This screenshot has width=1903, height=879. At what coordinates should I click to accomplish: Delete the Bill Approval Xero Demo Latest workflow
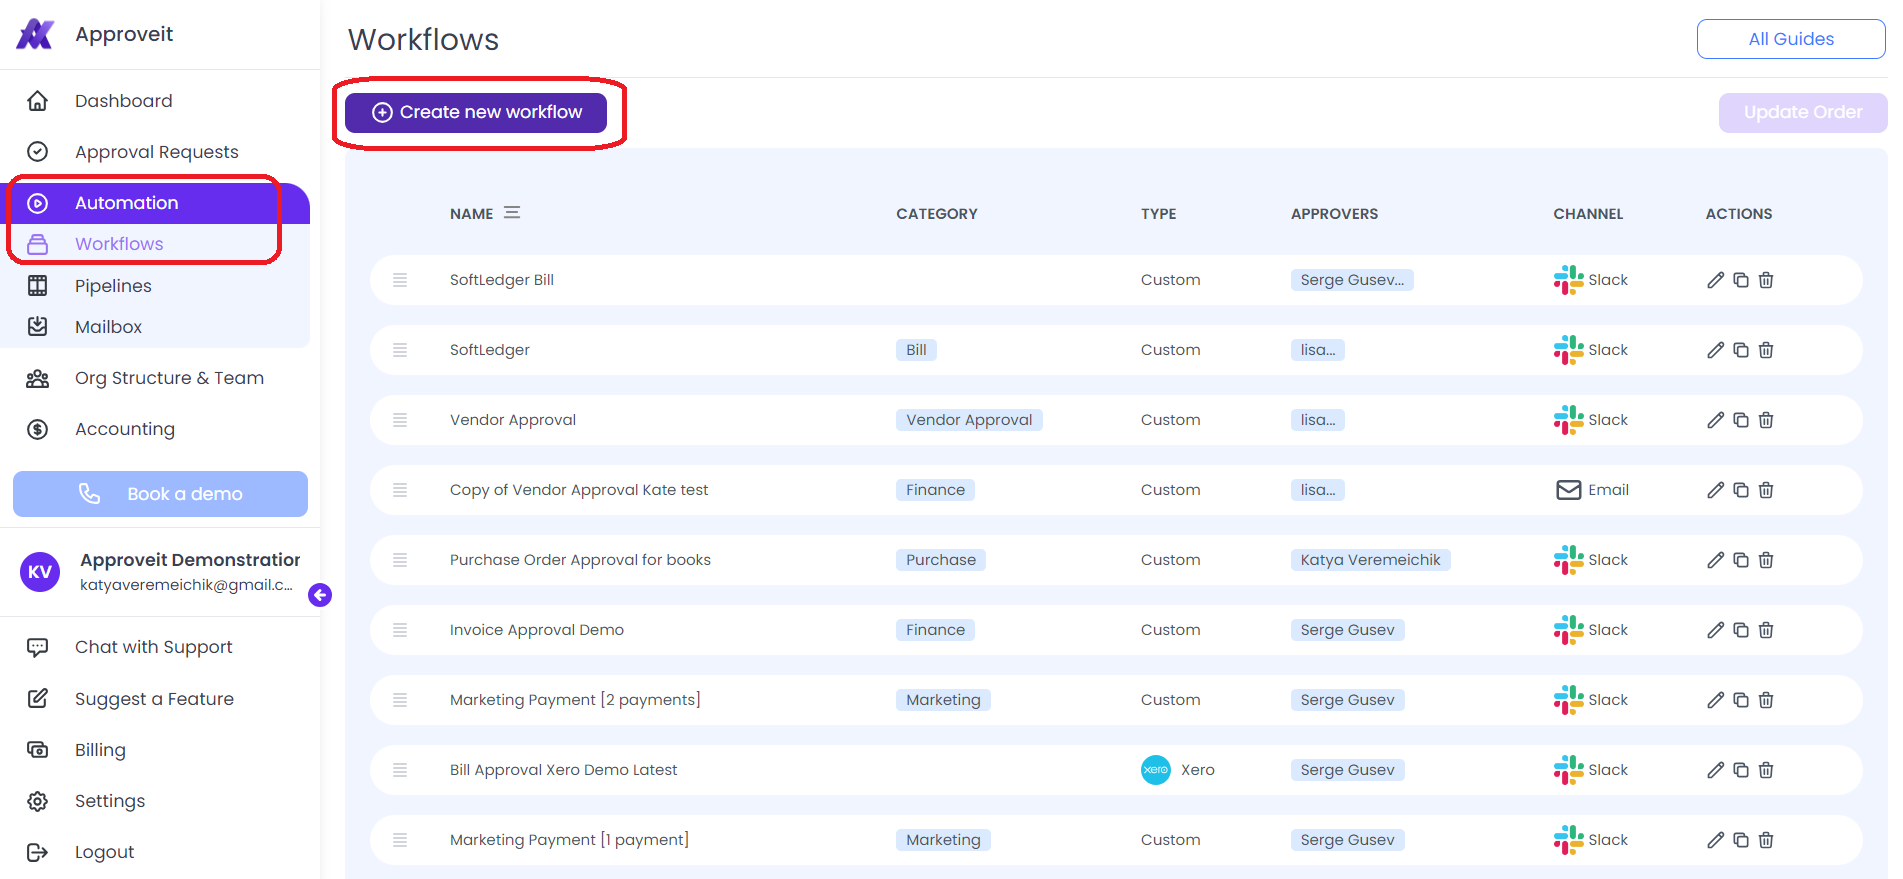[1766, 770]
